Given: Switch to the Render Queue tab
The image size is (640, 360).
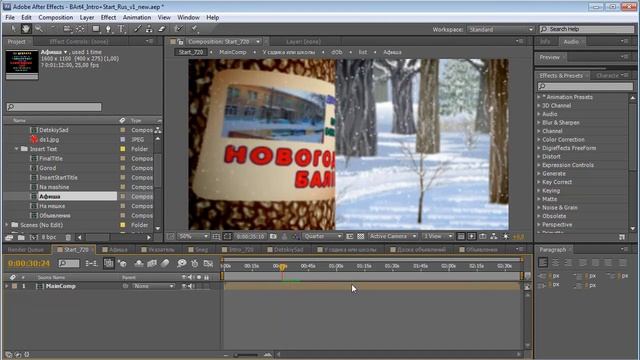Looking at the screenshot, I should pos(26,249).
